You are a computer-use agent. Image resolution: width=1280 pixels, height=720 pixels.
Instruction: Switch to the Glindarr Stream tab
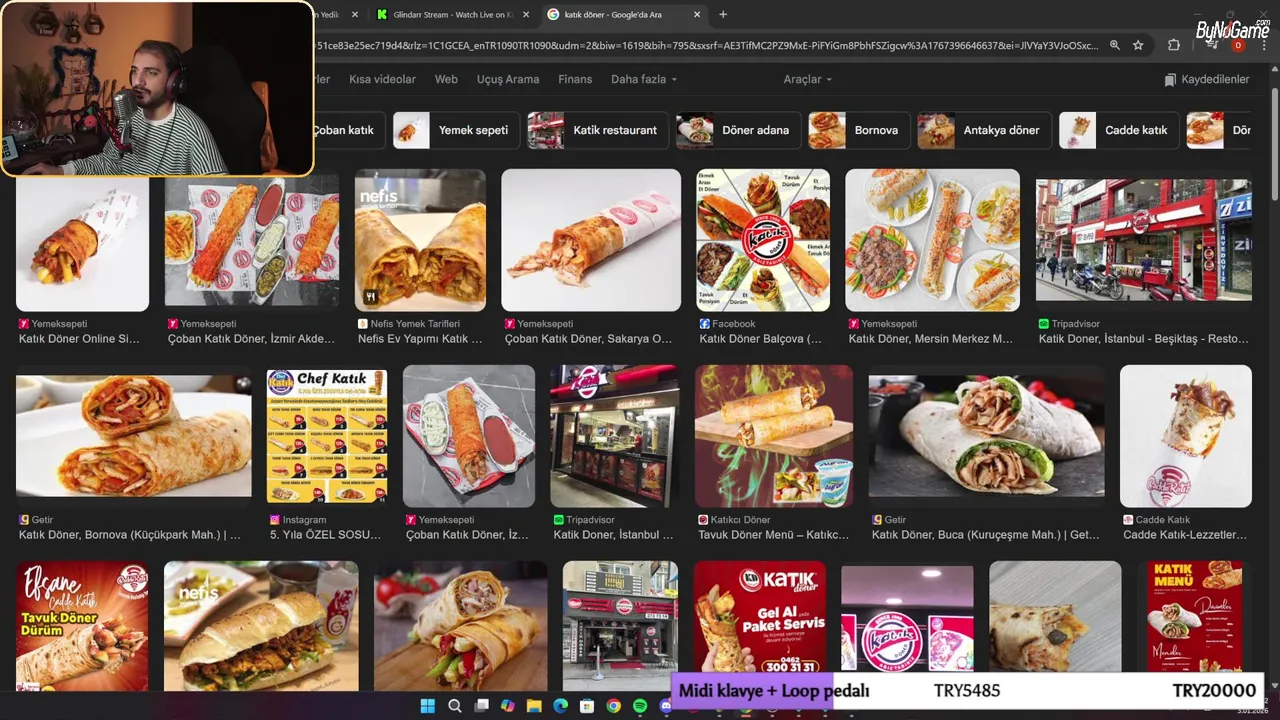453,14
